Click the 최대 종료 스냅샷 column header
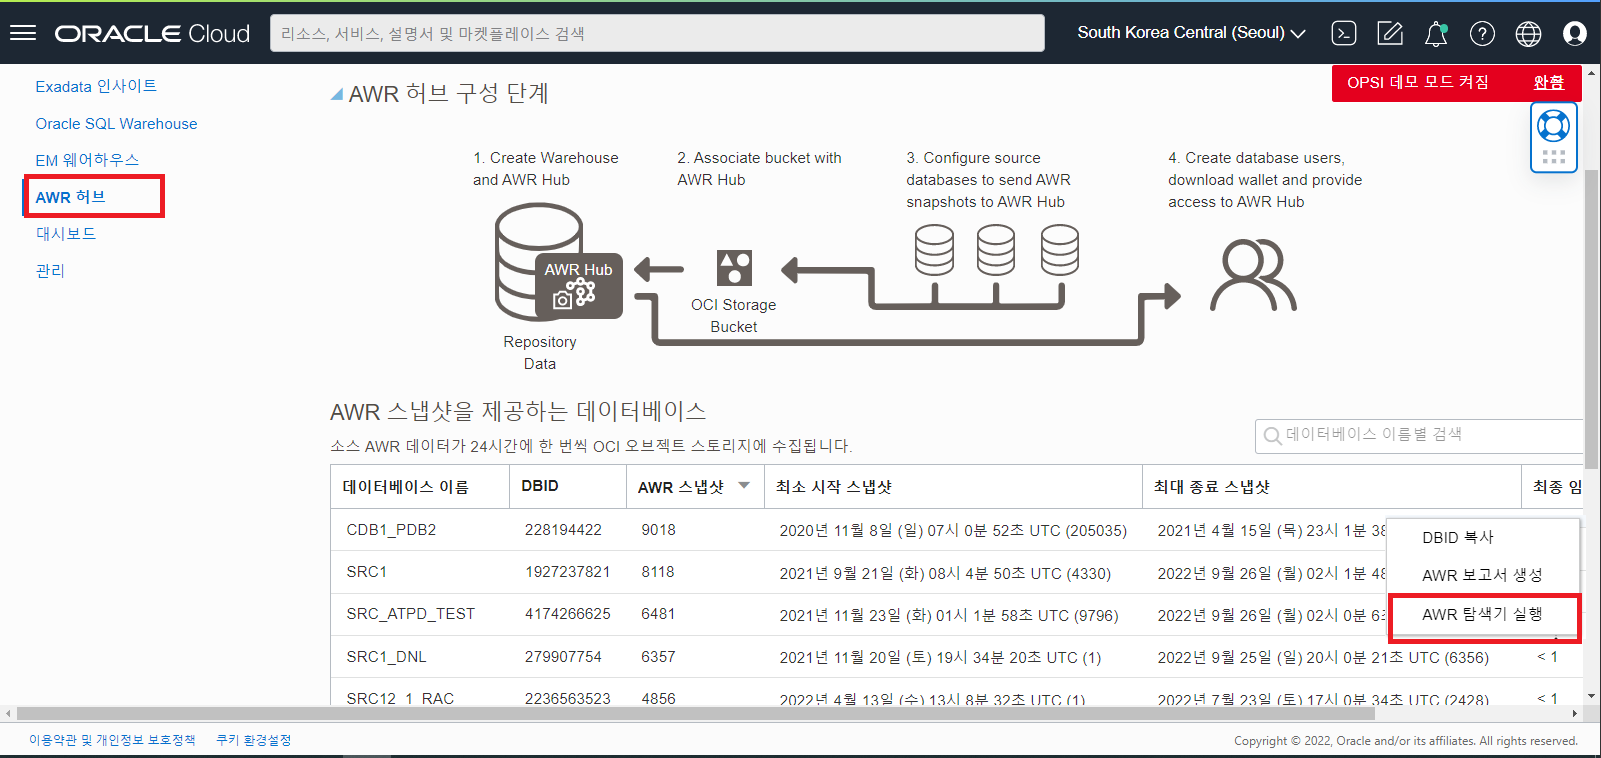The width and height of the screenshot is (1601, 758). point(1211,487)
